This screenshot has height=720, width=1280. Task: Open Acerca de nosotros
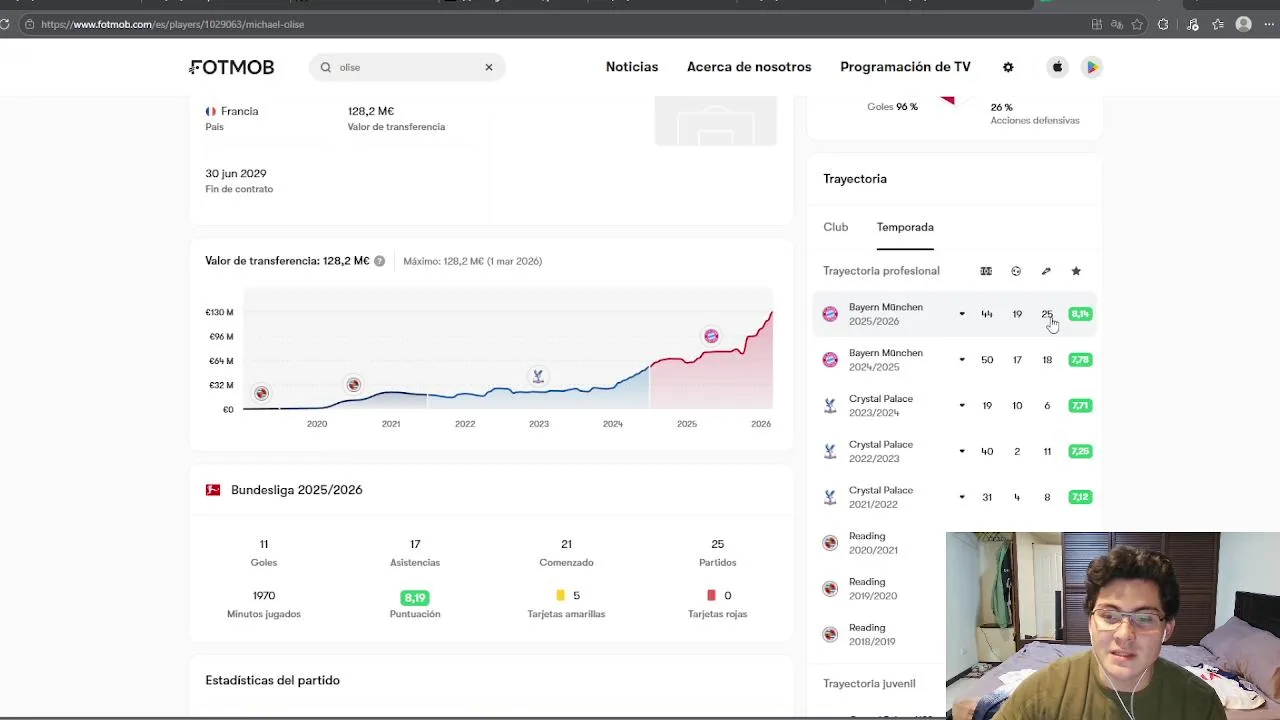tap(749, 67)
